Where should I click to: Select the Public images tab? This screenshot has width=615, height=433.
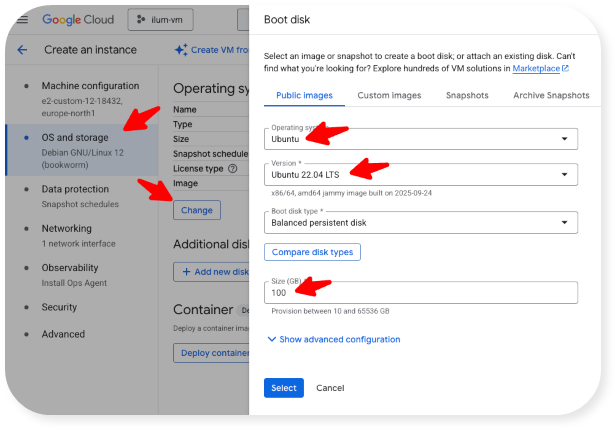click(304, 95)
